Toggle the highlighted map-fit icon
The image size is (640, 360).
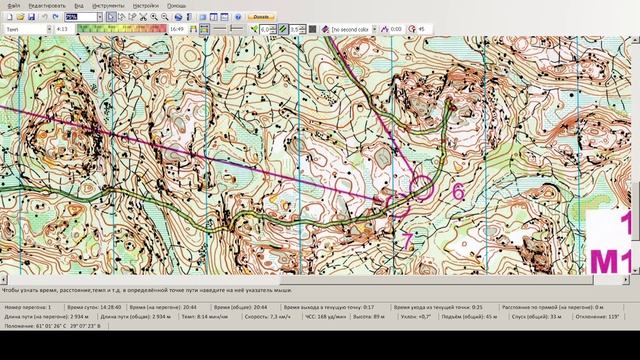[204, 29]
